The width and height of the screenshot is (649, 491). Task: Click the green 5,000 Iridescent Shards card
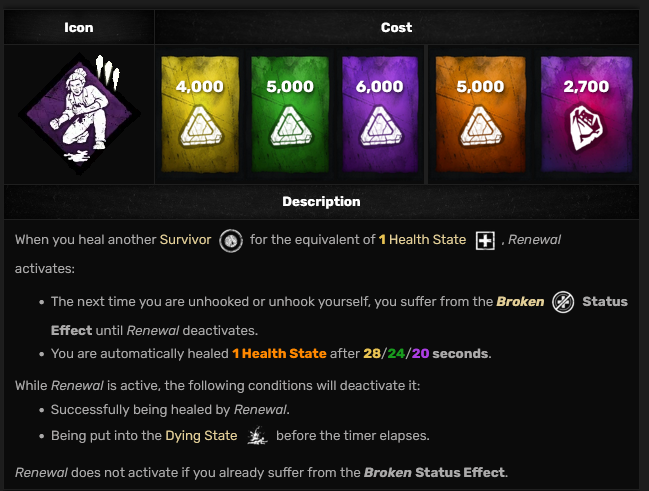click(x=290, y=114)
